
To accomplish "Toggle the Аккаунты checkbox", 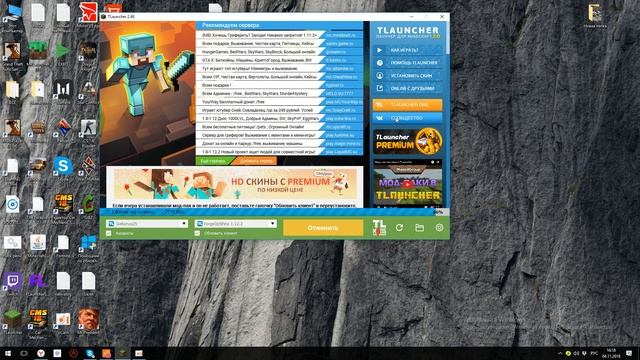I will 109,233.
